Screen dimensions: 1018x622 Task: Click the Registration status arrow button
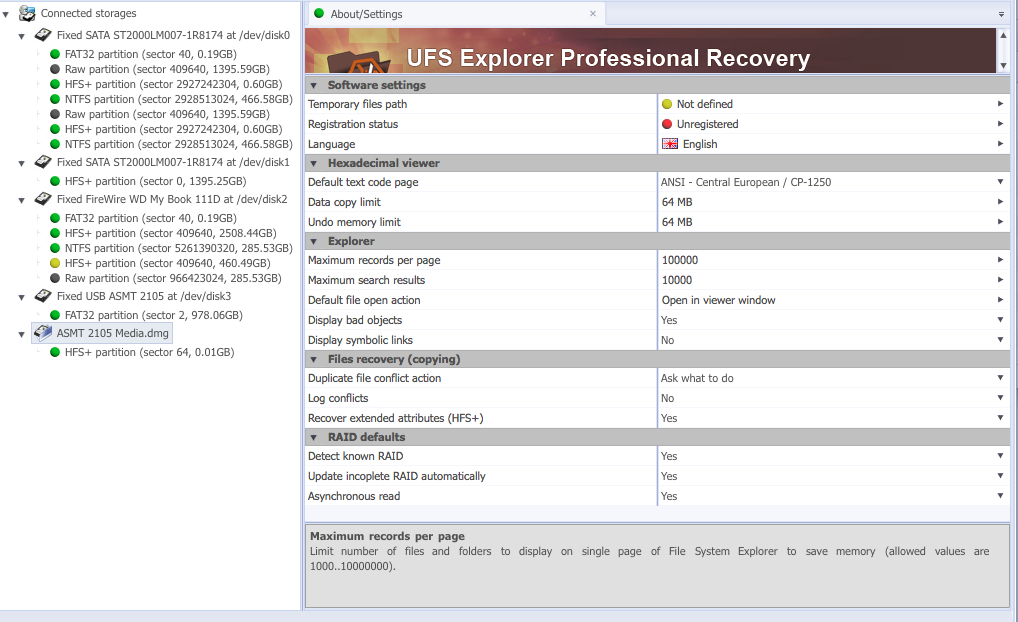pos(1000,123)
